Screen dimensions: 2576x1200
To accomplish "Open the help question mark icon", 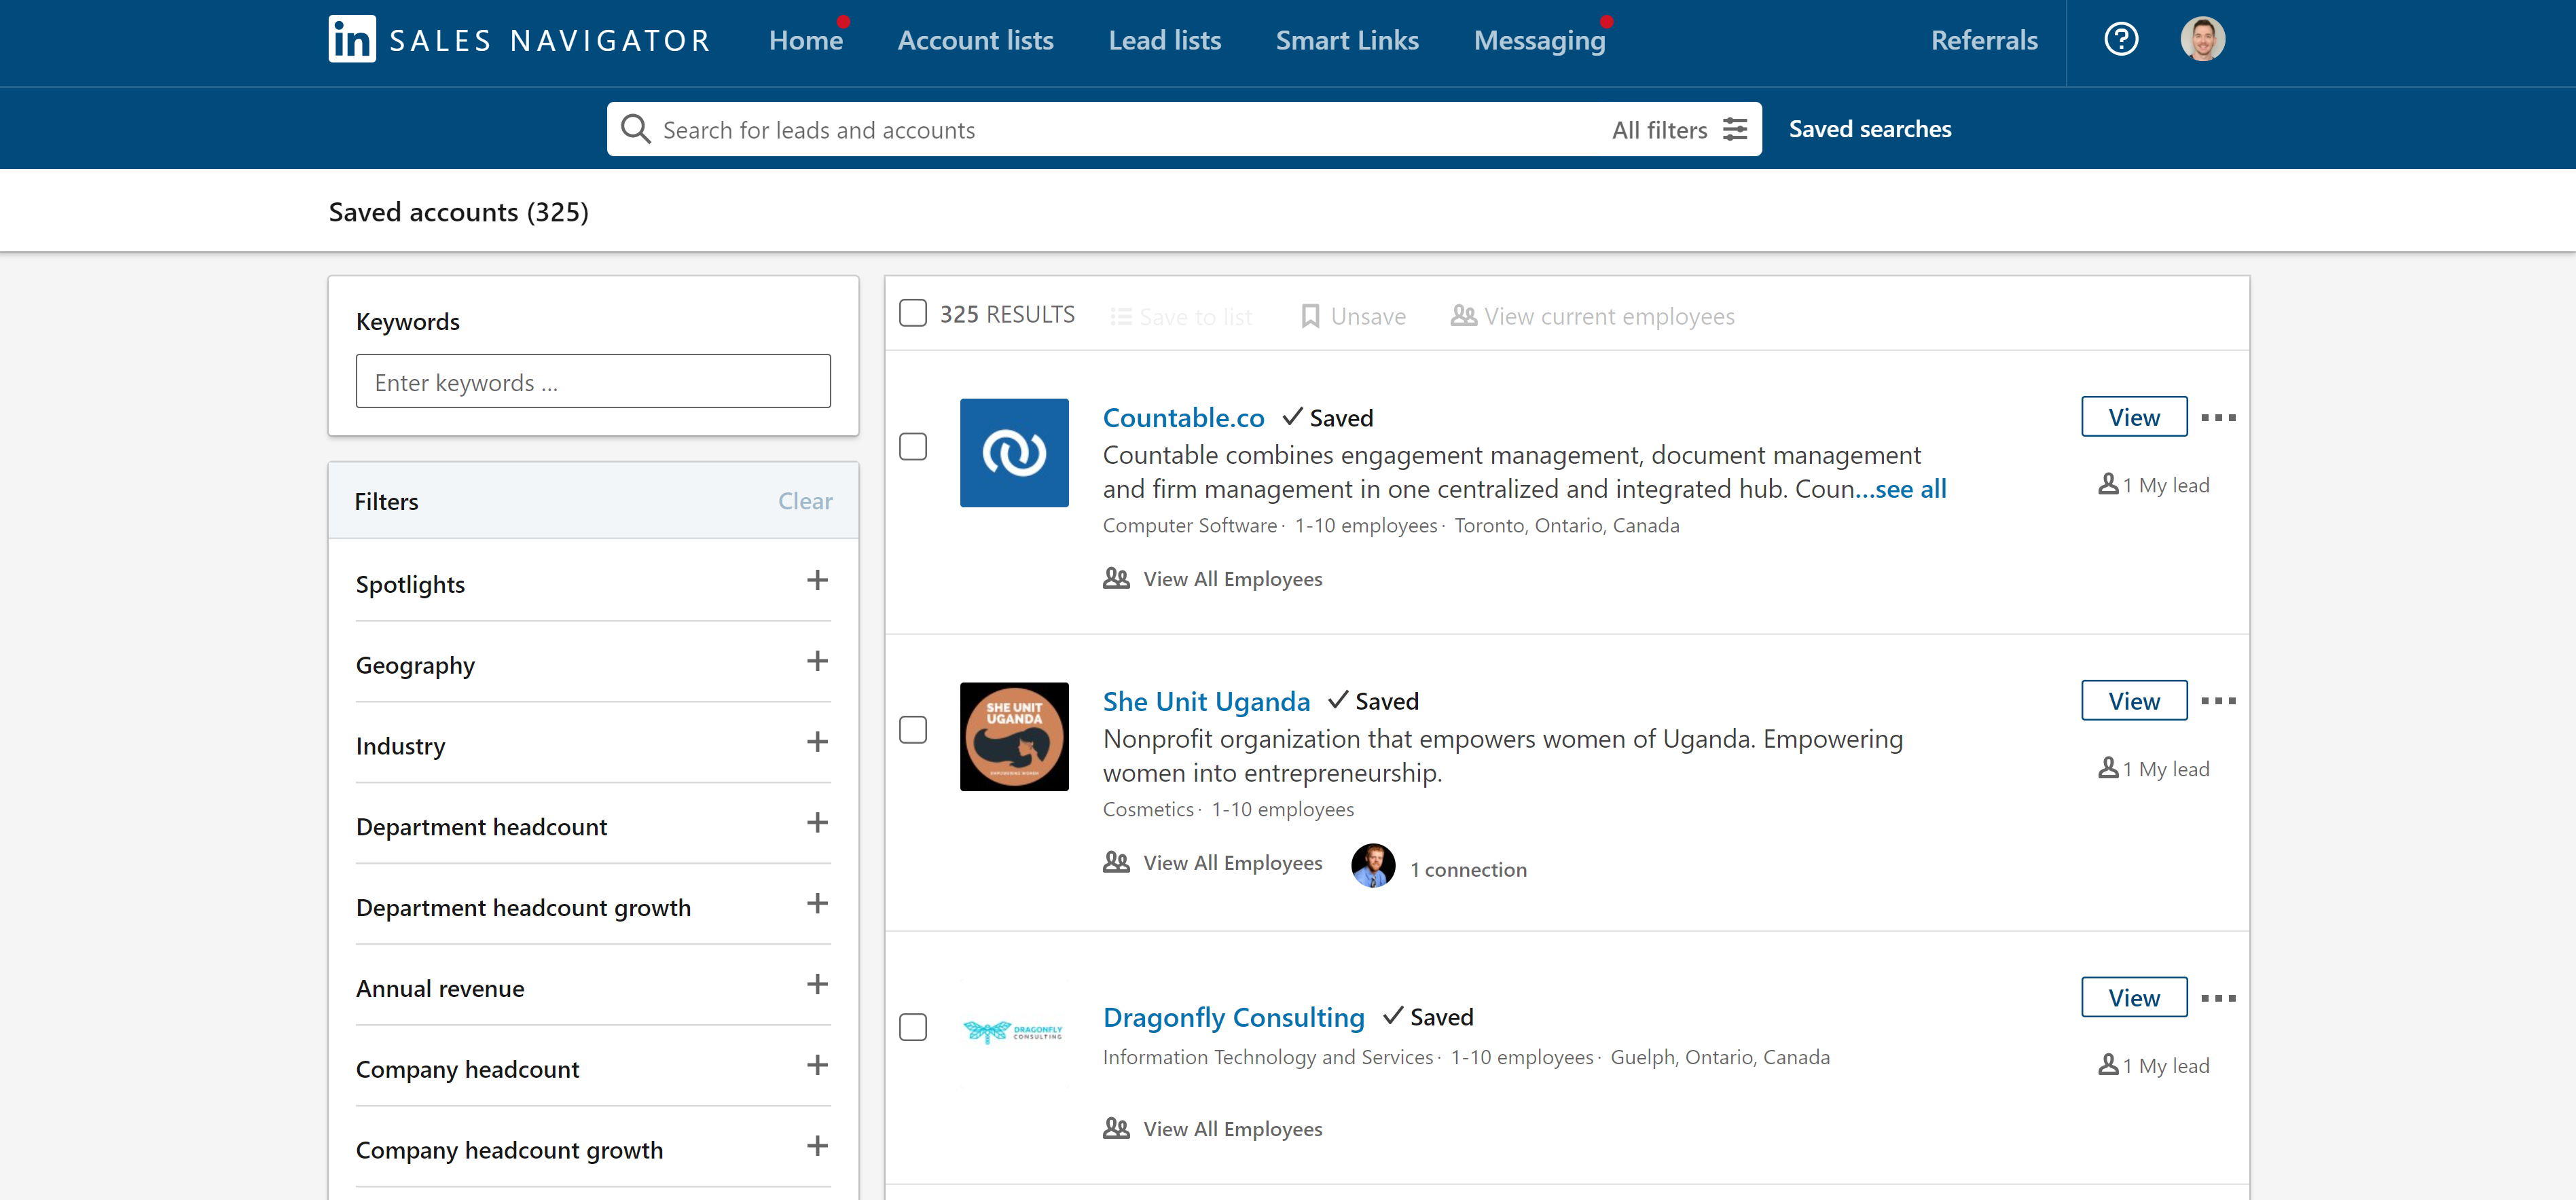I will 2121,40.
